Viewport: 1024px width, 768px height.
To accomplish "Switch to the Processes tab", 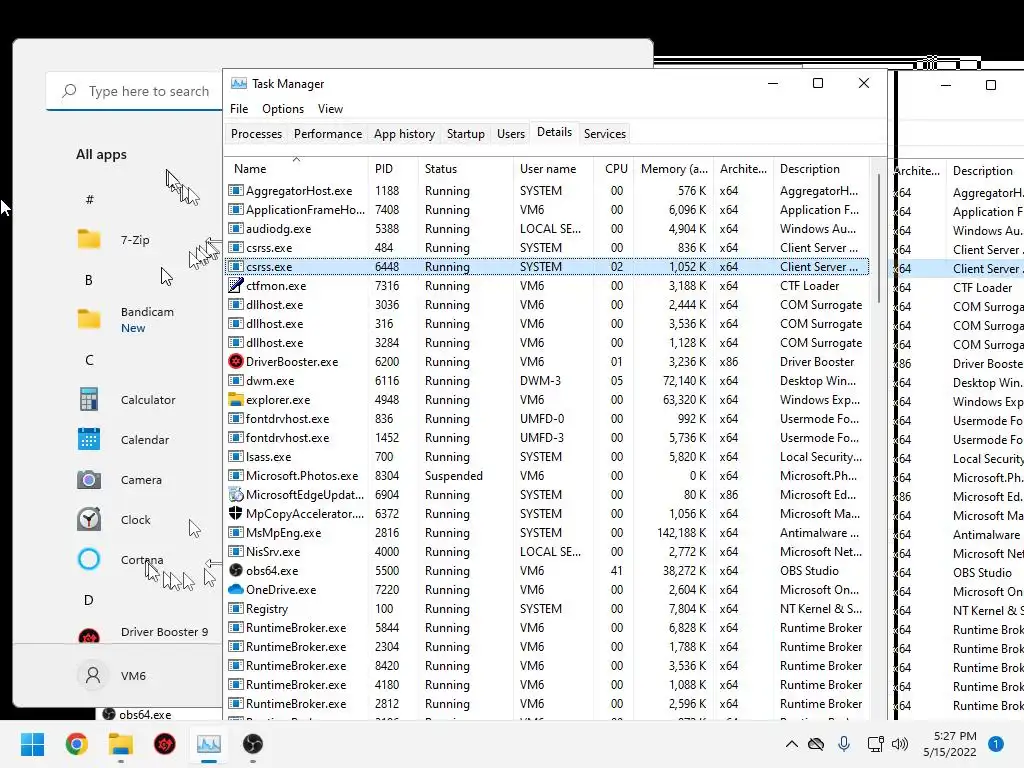I will click(x=257, y=134).
